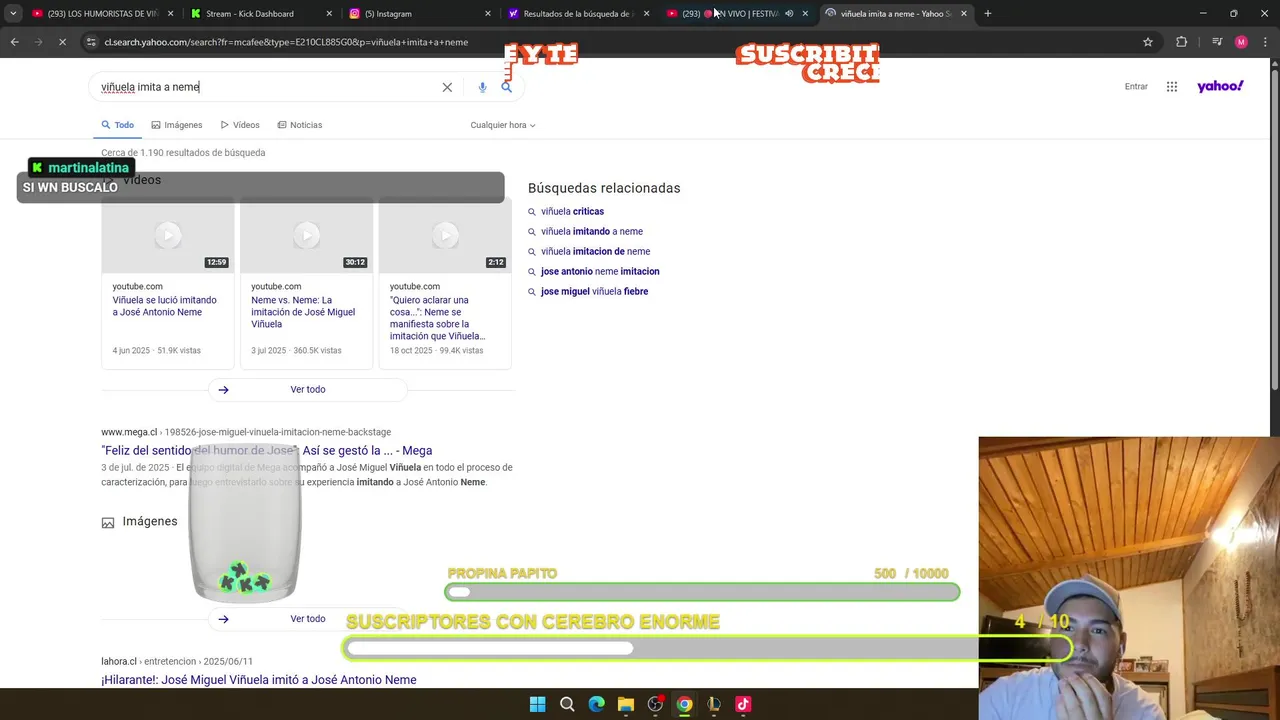Open related search viñuela criticas
Image resolution: width=1280 pixels, height=720 pixels.
coord(572,211)
